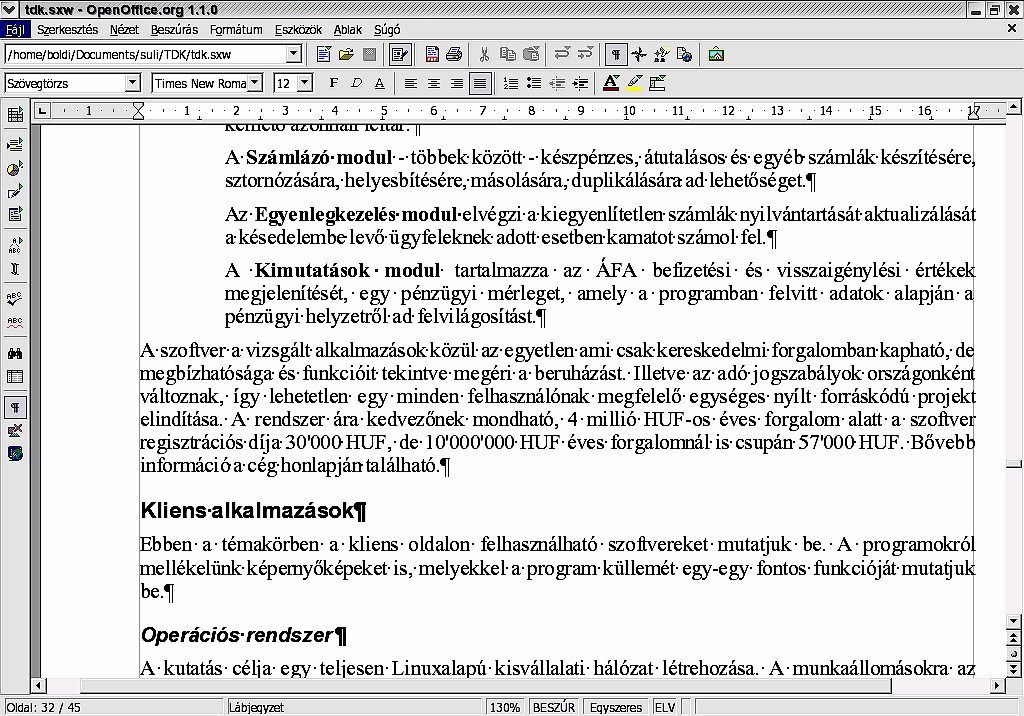Center the paragraph alignment
Viewport: 1024px width, 716px height.
click(x=434, y=83)
